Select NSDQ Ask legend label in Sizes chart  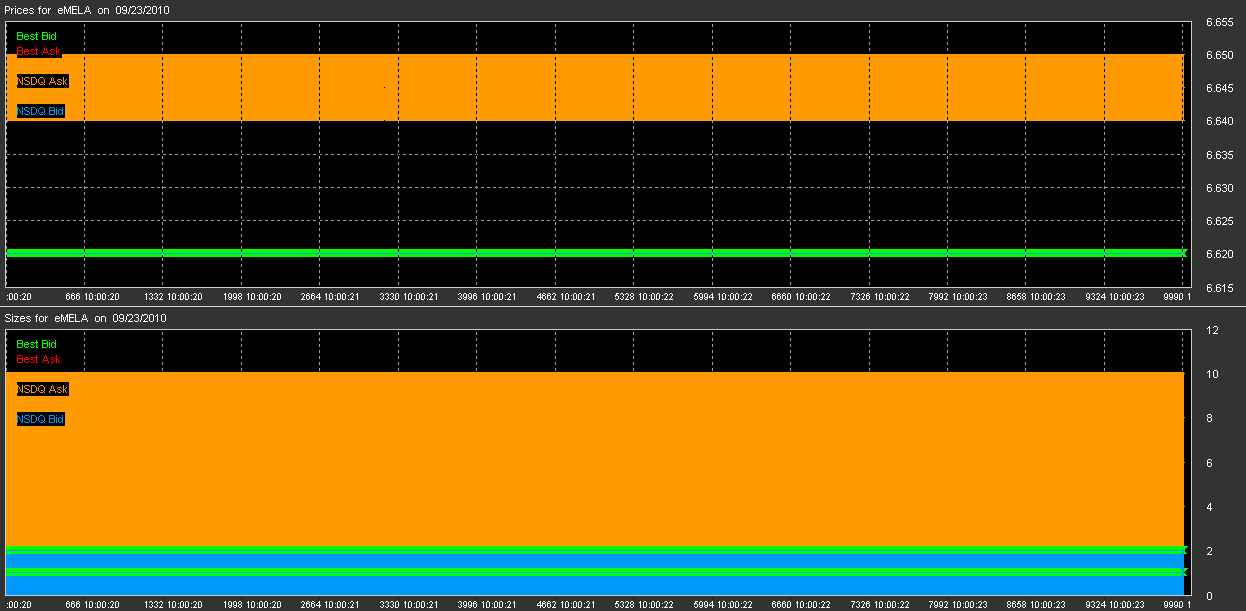tap(42, 389)
